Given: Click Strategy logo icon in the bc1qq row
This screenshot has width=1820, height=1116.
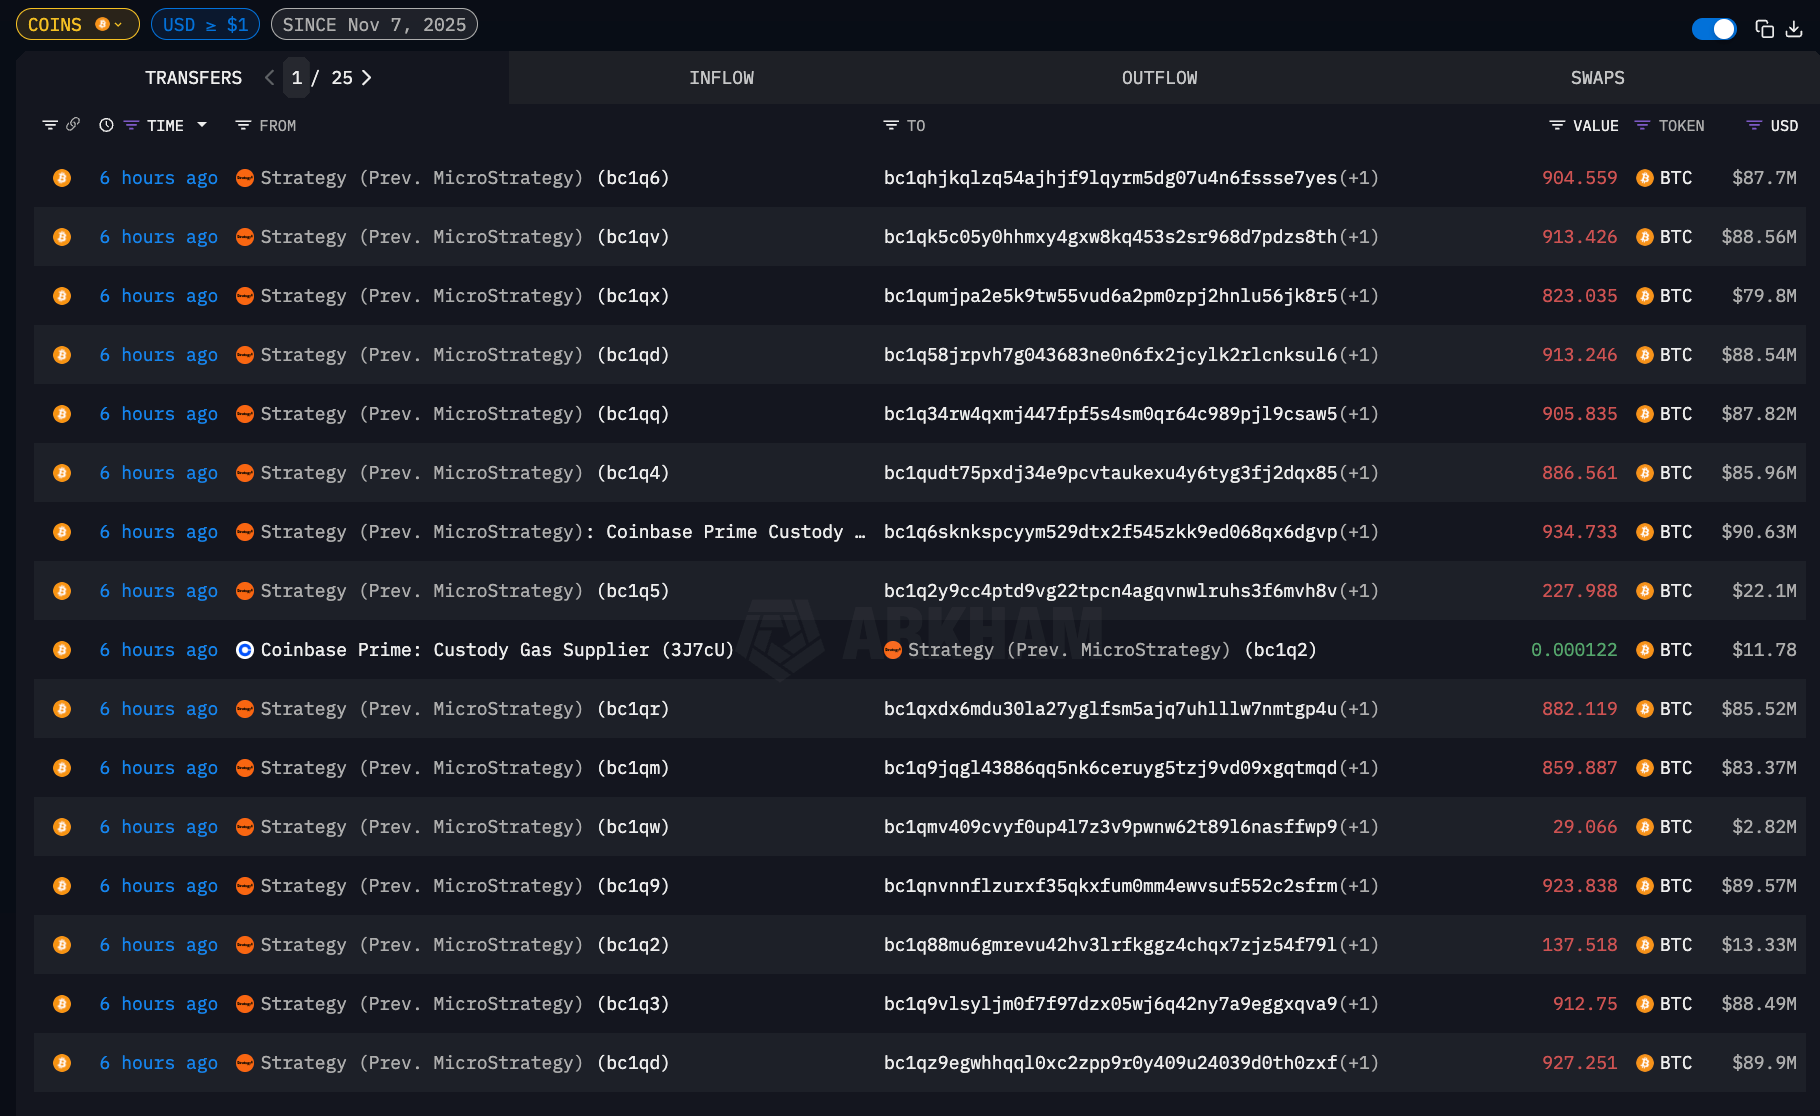Looking at the screenshot, I should click(245, 414).
